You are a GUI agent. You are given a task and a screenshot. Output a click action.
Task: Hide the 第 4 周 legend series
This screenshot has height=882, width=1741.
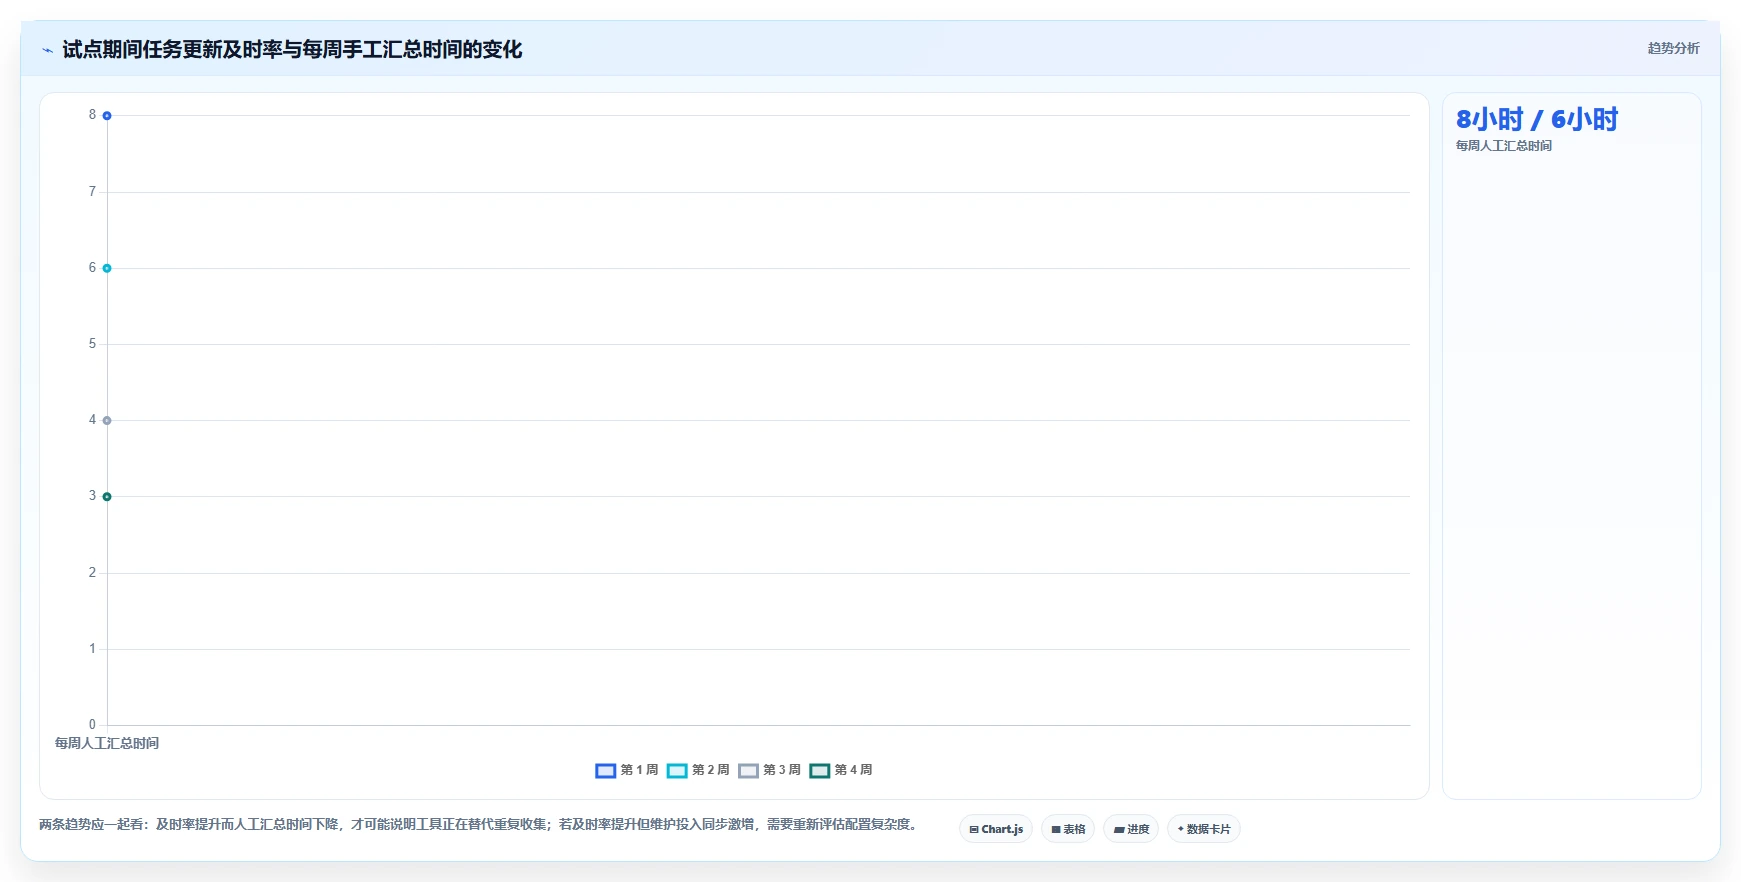pyautogui.click(x=840, y=771)
